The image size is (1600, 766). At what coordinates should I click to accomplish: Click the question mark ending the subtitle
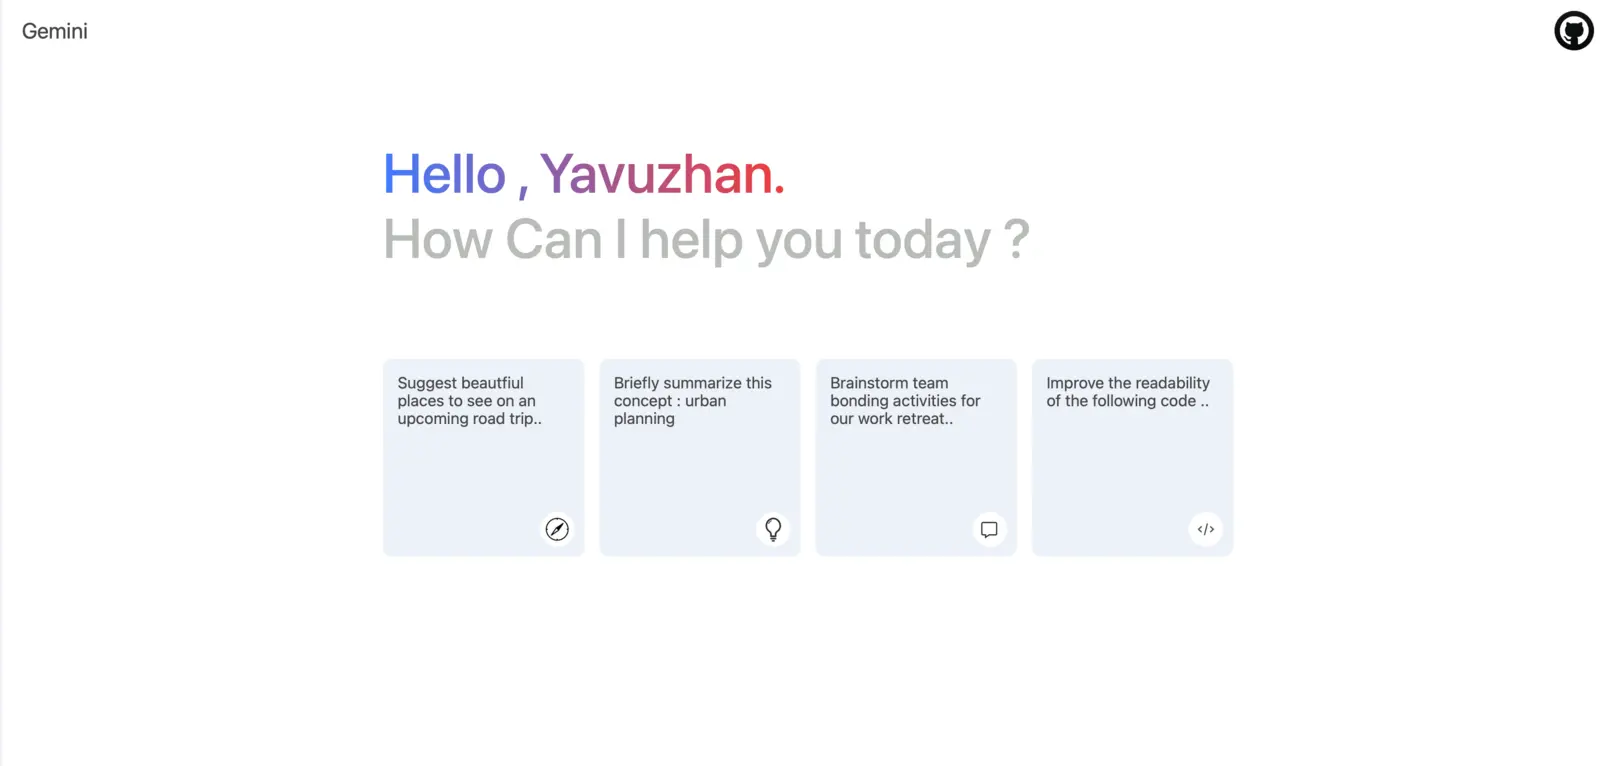[1016, 240]
